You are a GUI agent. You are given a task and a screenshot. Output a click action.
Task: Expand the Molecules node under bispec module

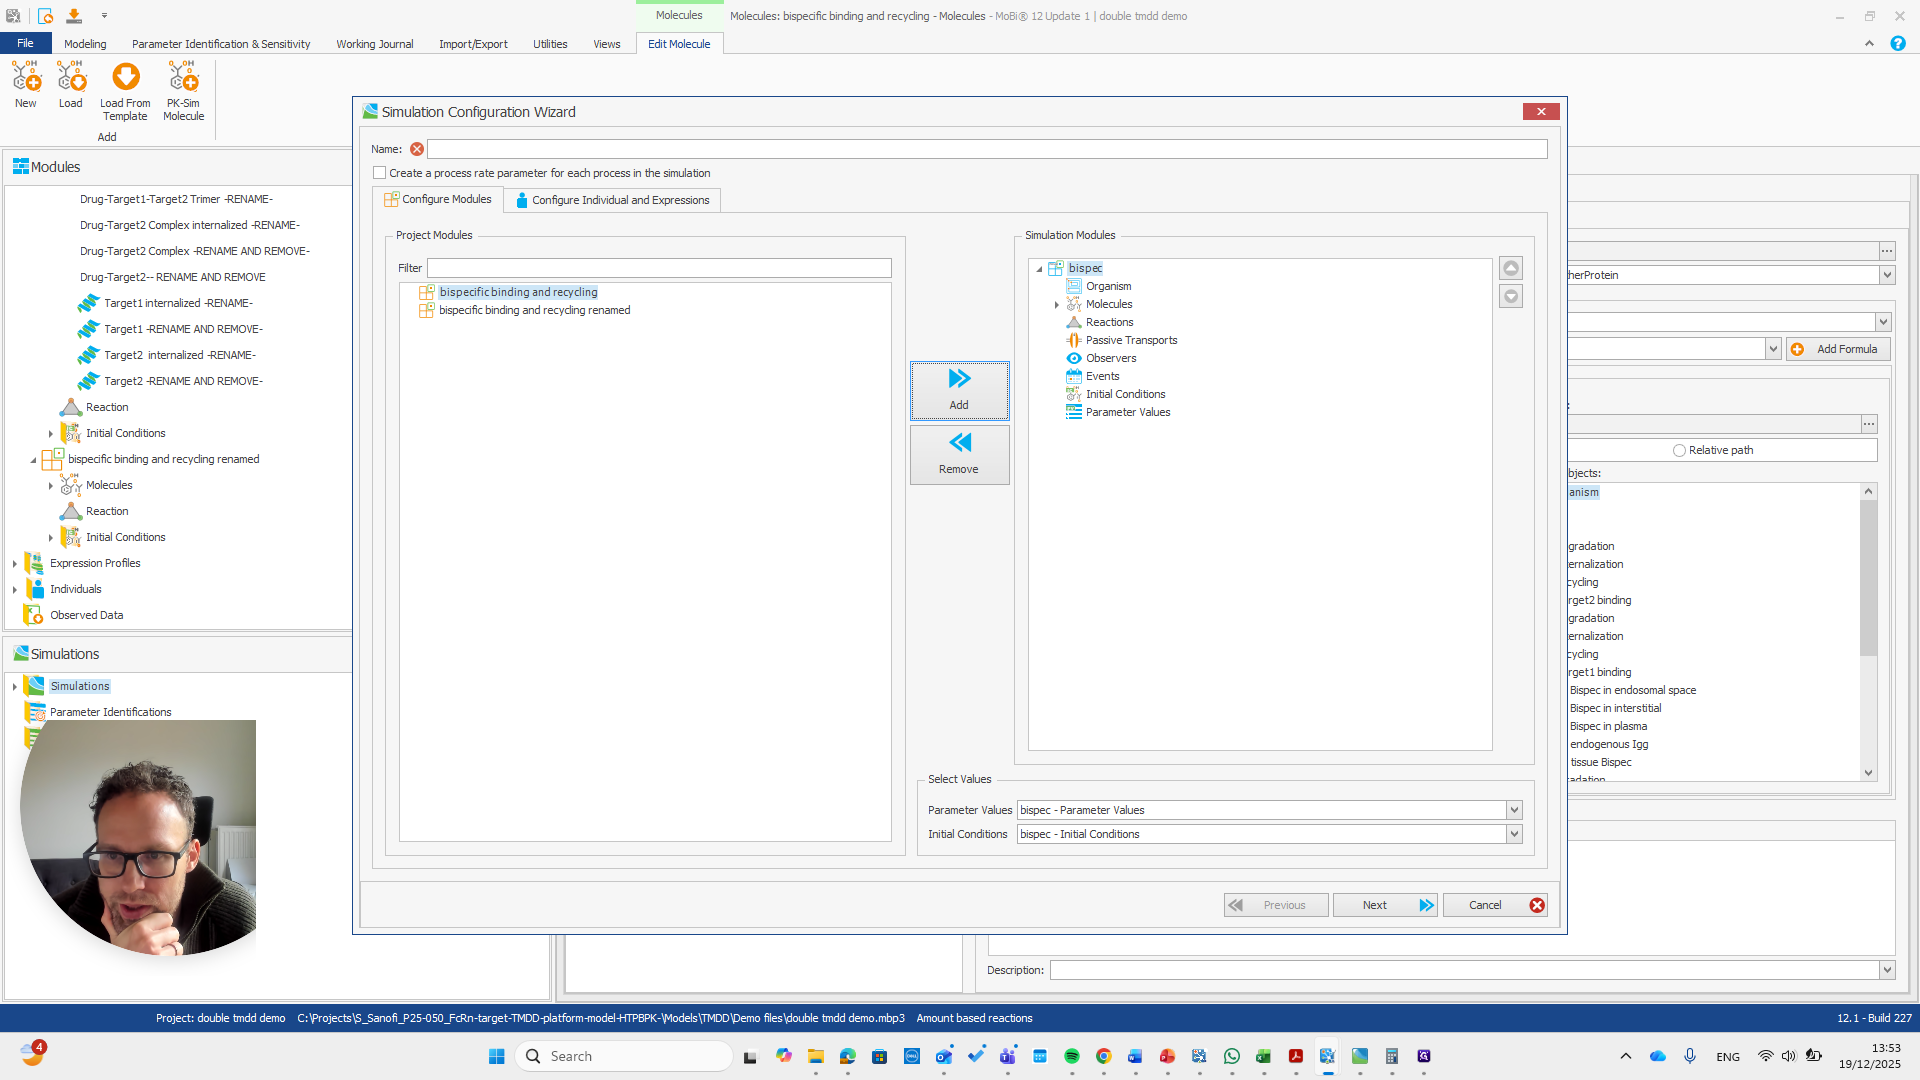click(x=1057, y=304)
